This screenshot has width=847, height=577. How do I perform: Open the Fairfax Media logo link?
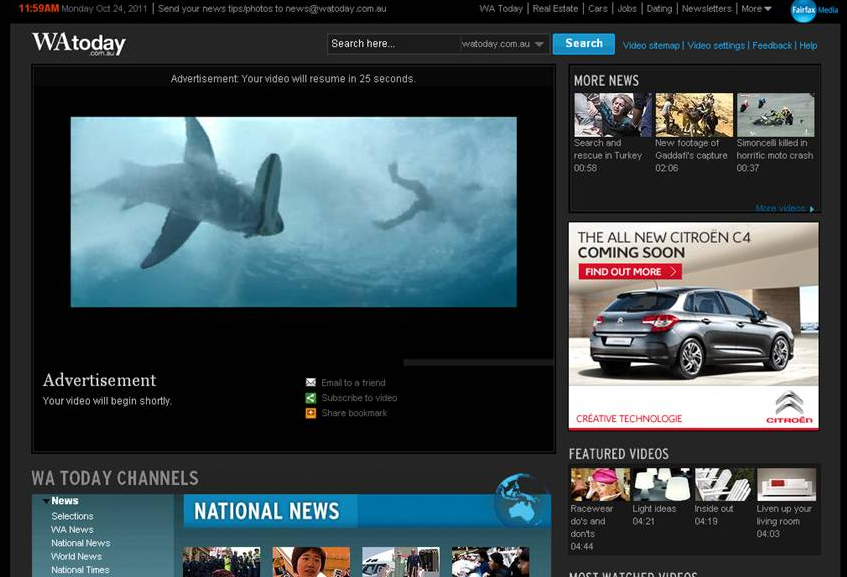(814, 10)
